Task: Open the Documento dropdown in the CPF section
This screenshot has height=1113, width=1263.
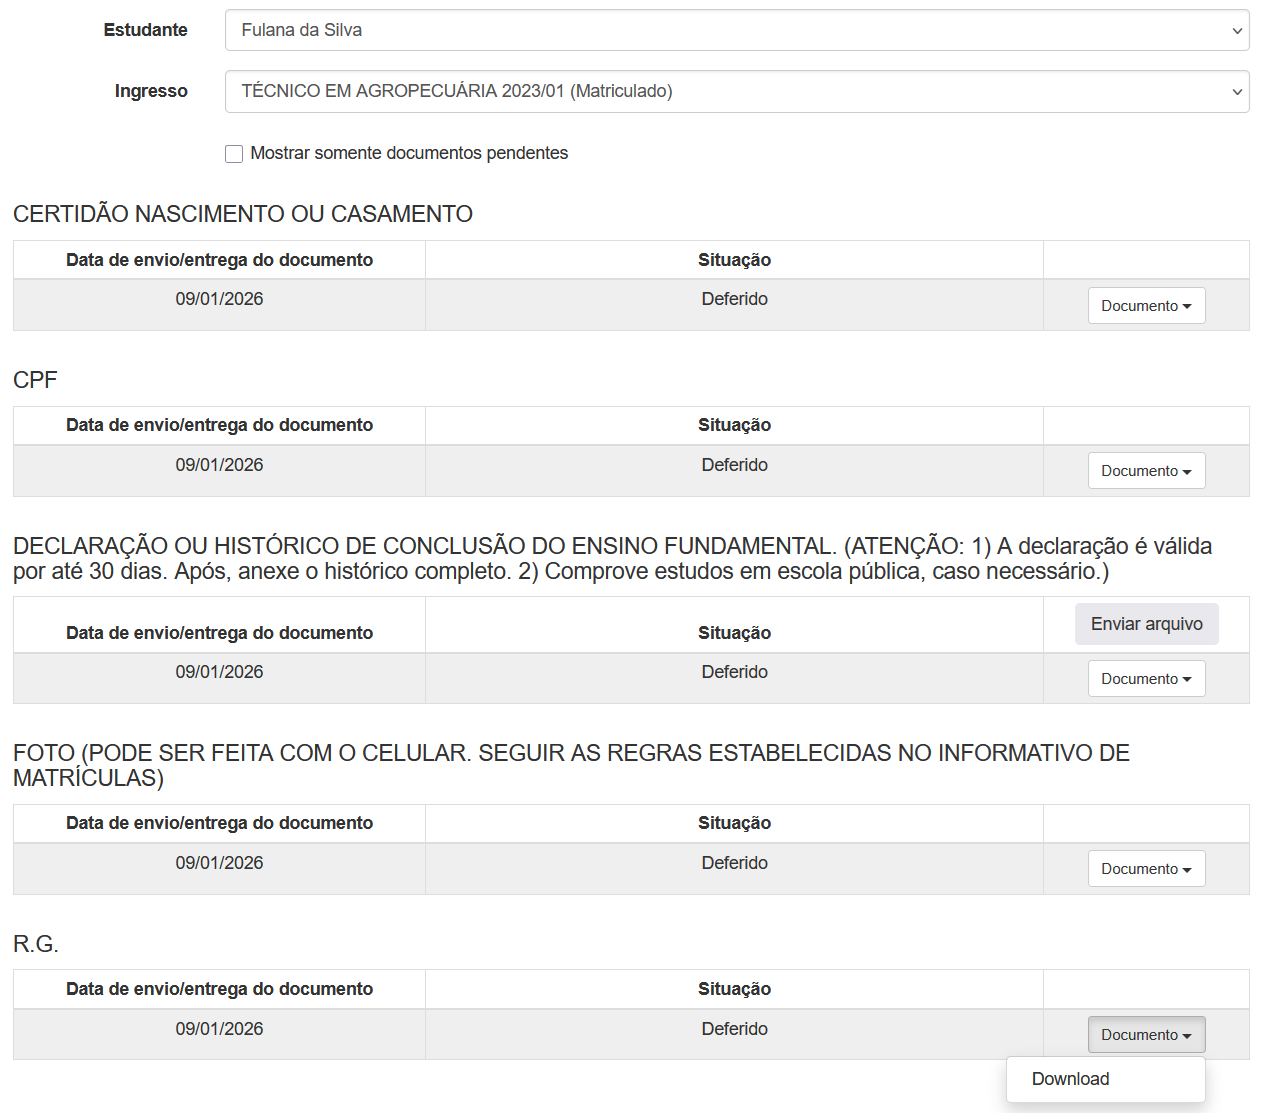Action: click(1146, 470)
